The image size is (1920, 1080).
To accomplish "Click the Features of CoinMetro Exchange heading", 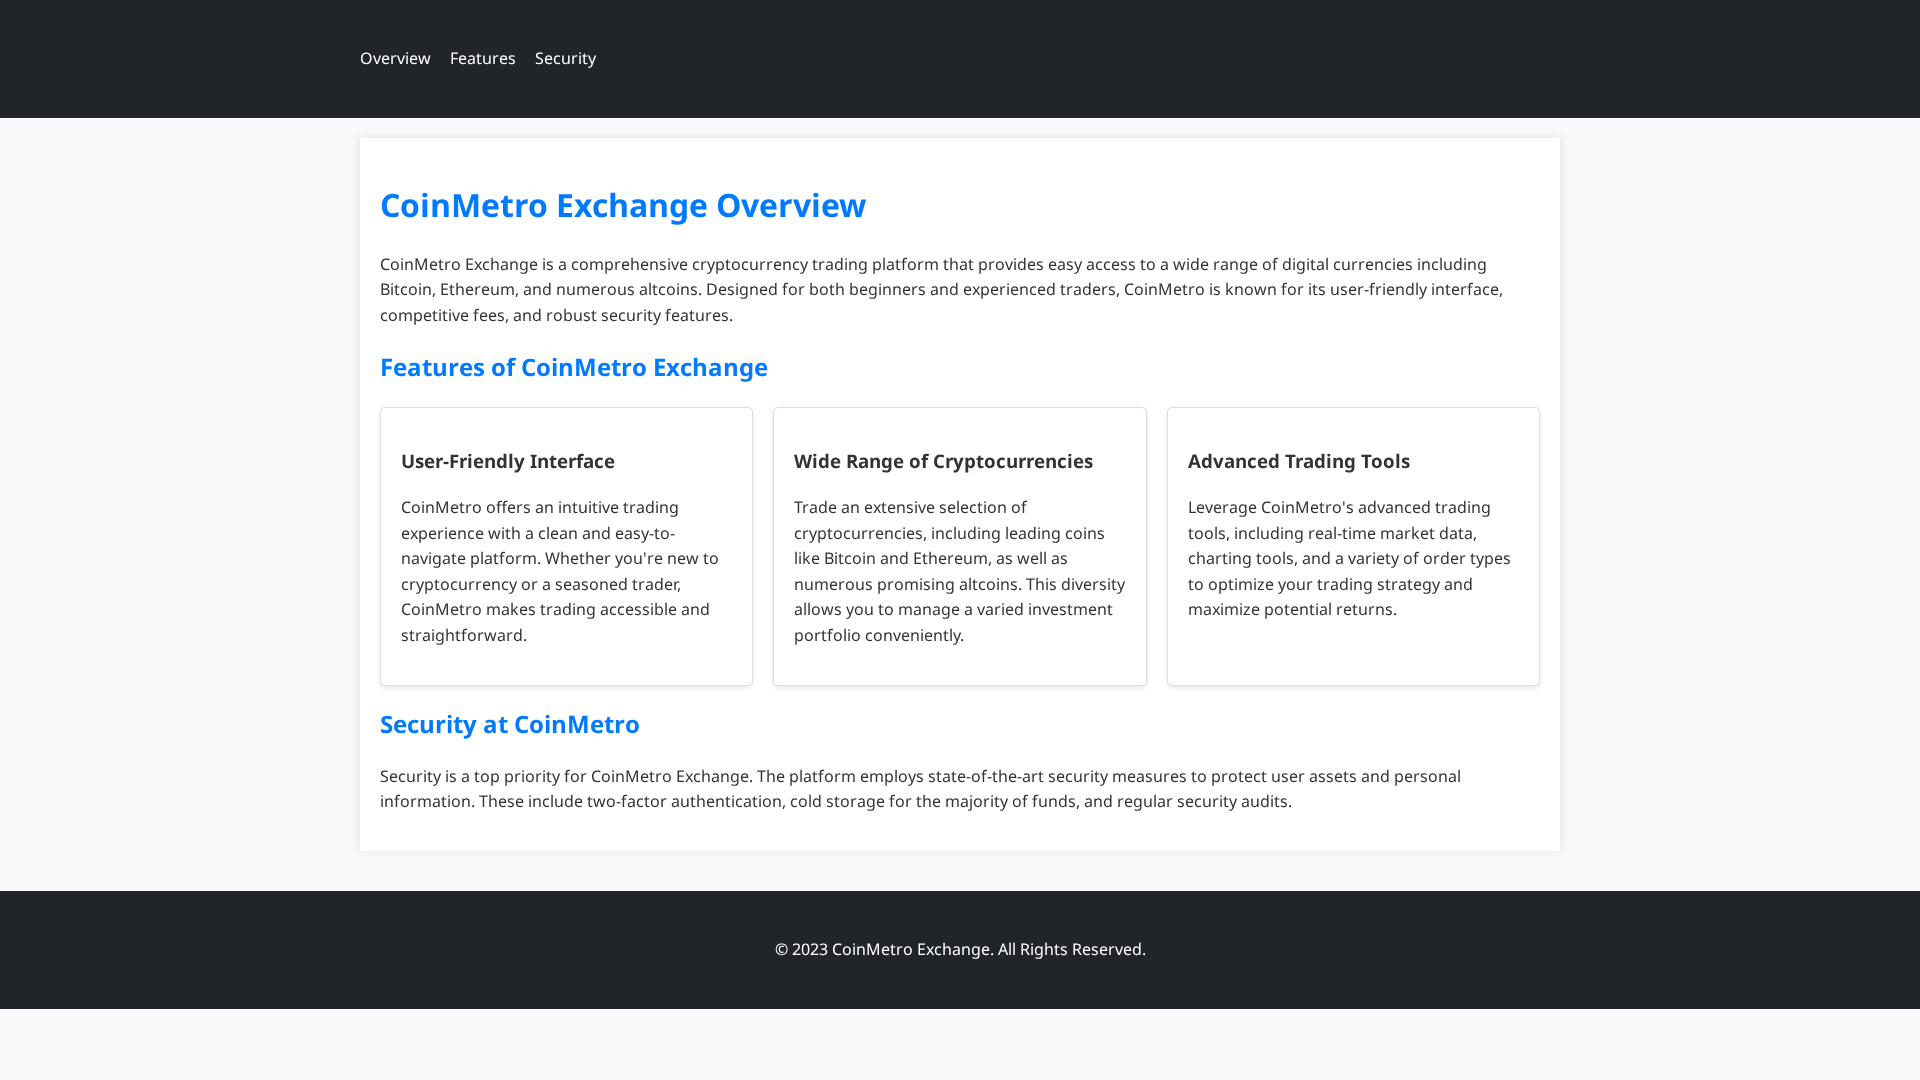I will [574, 367].
